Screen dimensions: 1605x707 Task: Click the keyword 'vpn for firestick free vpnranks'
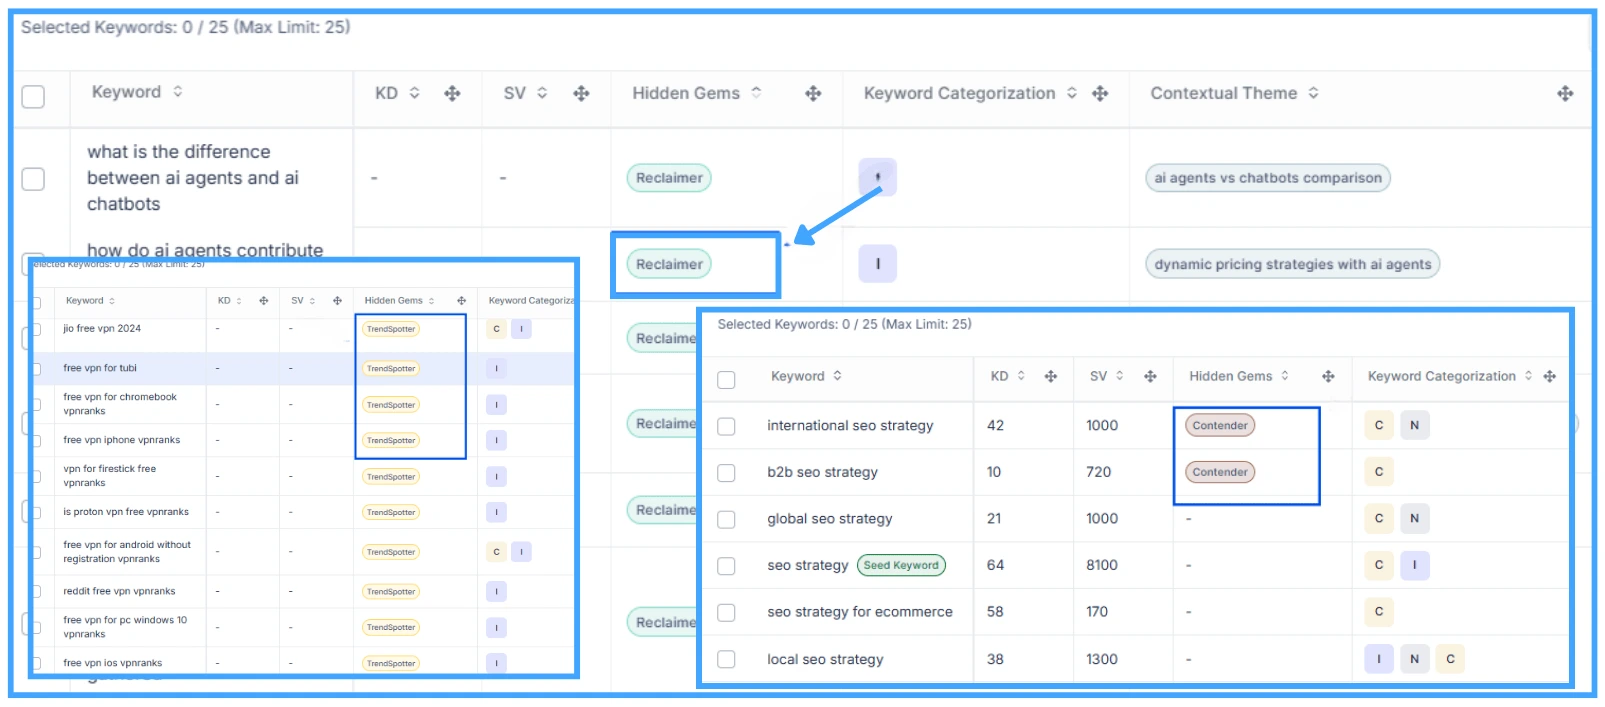pyautogui.click(x=110, y=476)
